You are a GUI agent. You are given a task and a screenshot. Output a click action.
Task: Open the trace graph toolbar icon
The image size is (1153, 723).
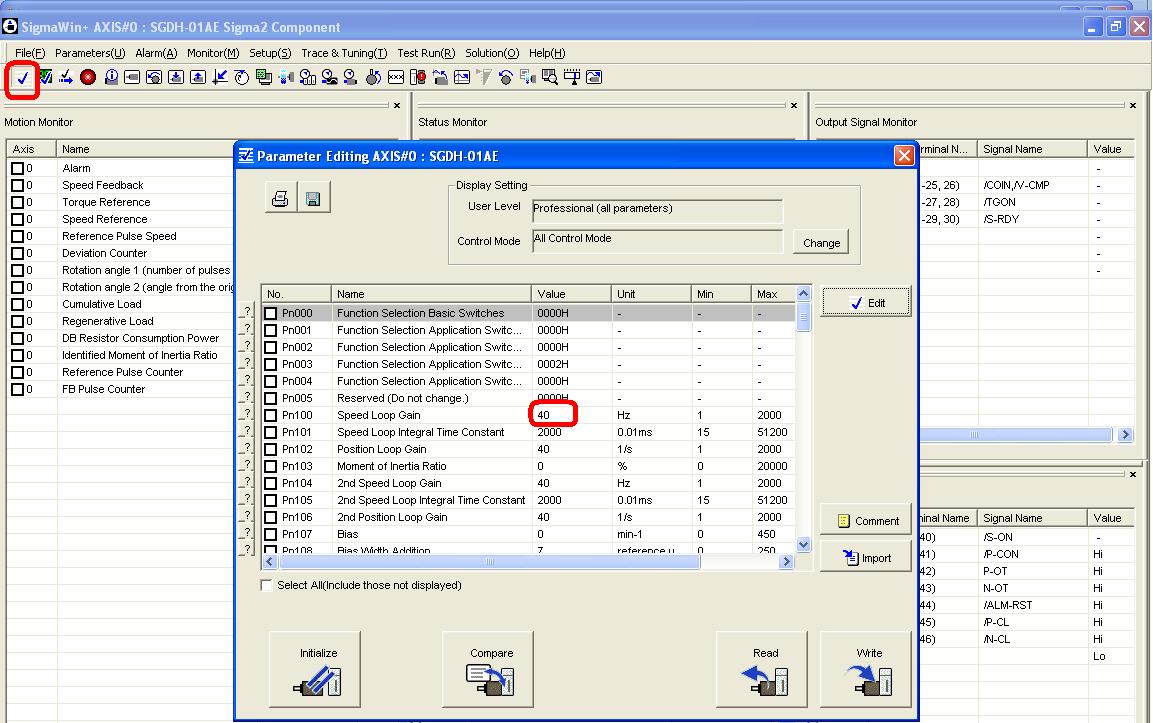(462, 76)
